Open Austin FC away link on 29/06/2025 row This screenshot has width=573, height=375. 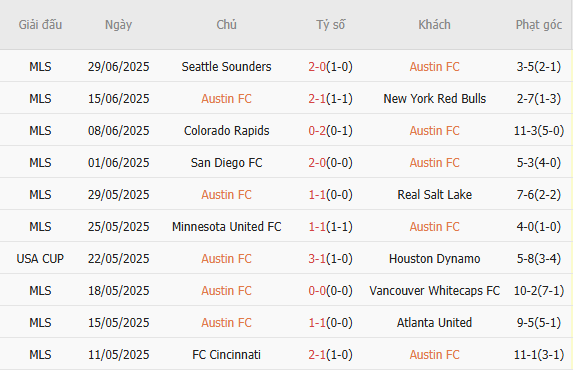pyautogui.click(x=435, y=67)
